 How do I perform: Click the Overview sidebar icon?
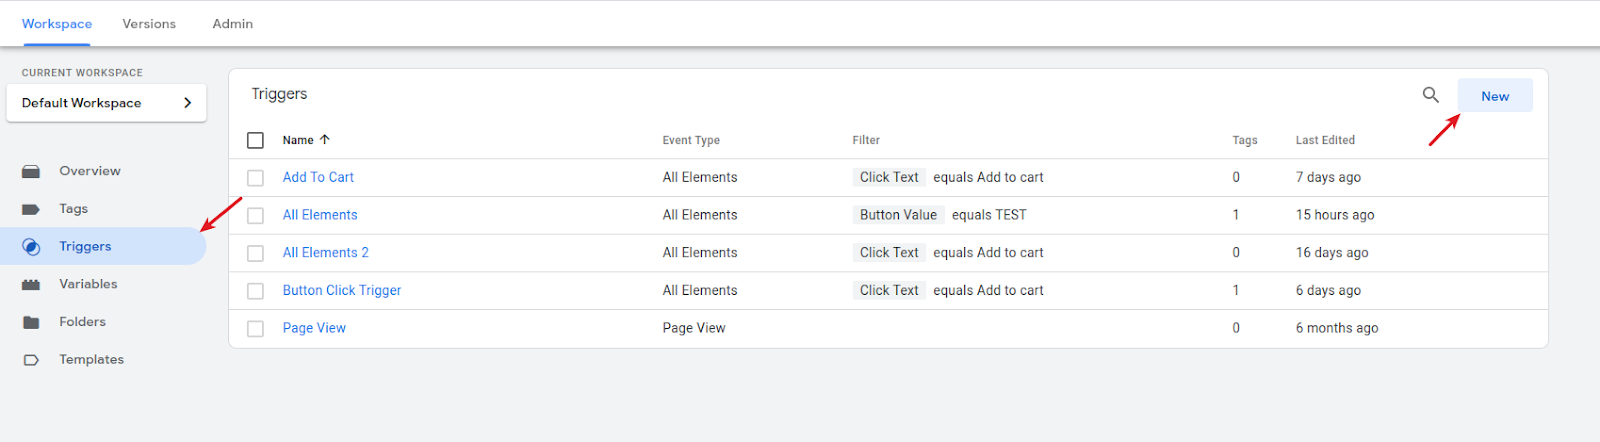coord(31,171)
